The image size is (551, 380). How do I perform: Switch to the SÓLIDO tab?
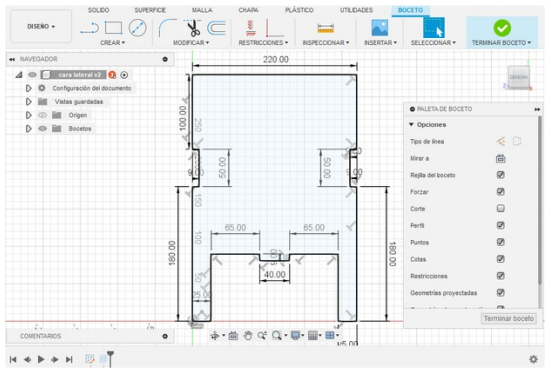coord(98,10)
